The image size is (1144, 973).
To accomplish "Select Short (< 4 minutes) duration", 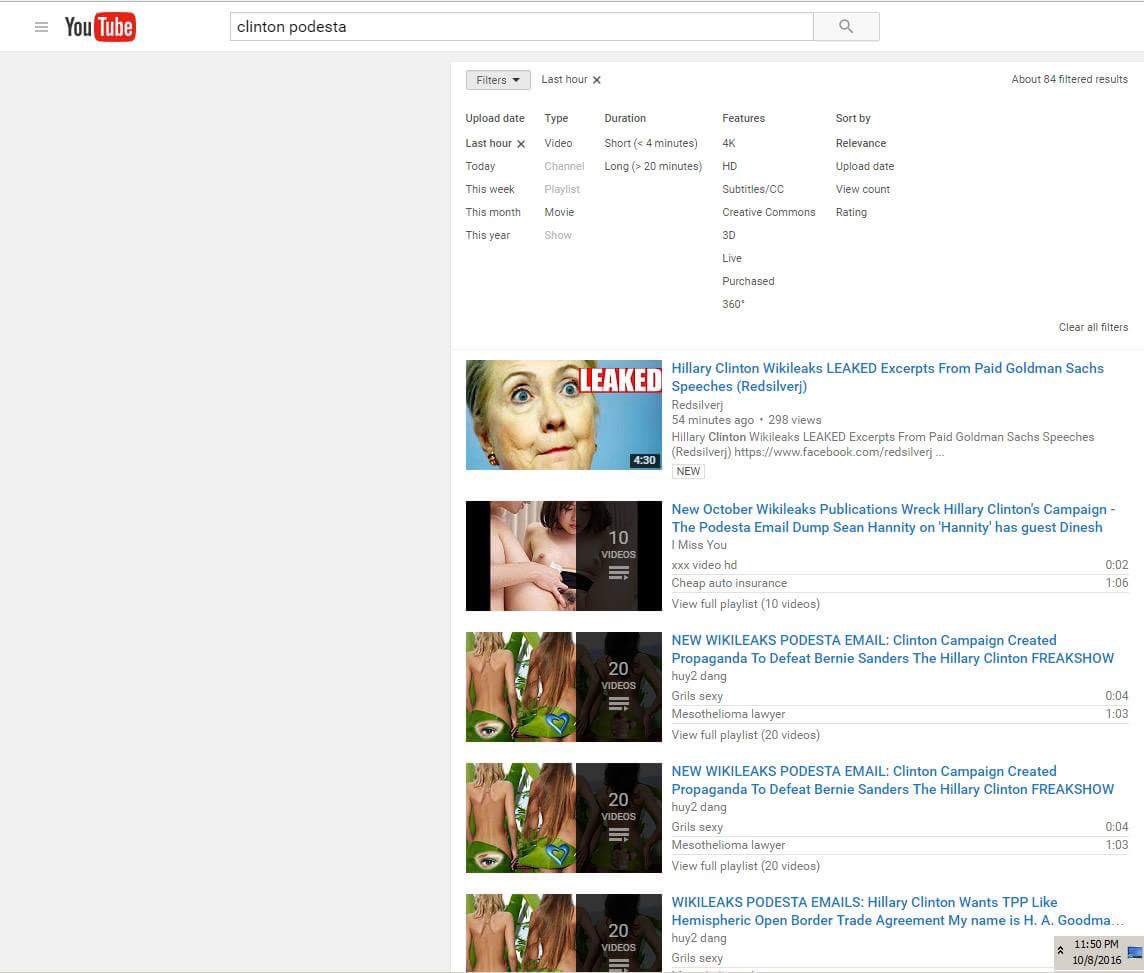I will [651, 143].
